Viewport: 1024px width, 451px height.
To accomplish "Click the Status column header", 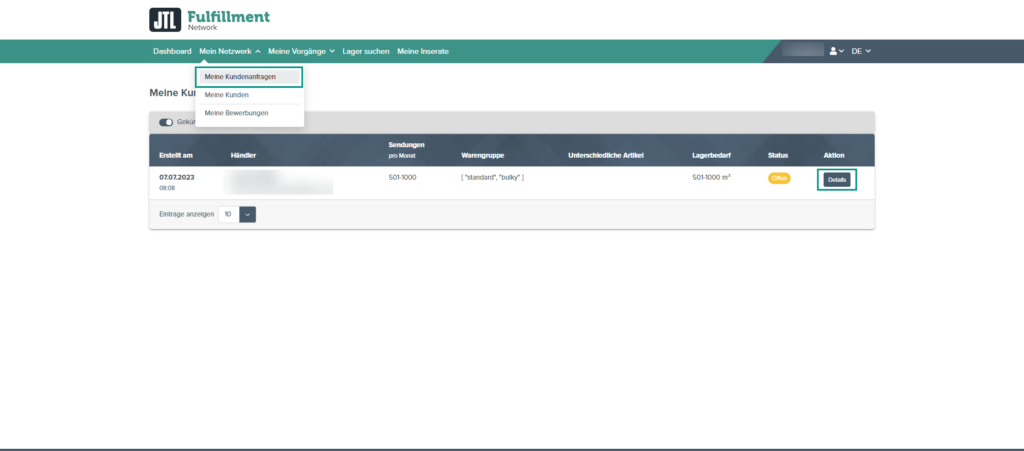I will click(778, 156).
